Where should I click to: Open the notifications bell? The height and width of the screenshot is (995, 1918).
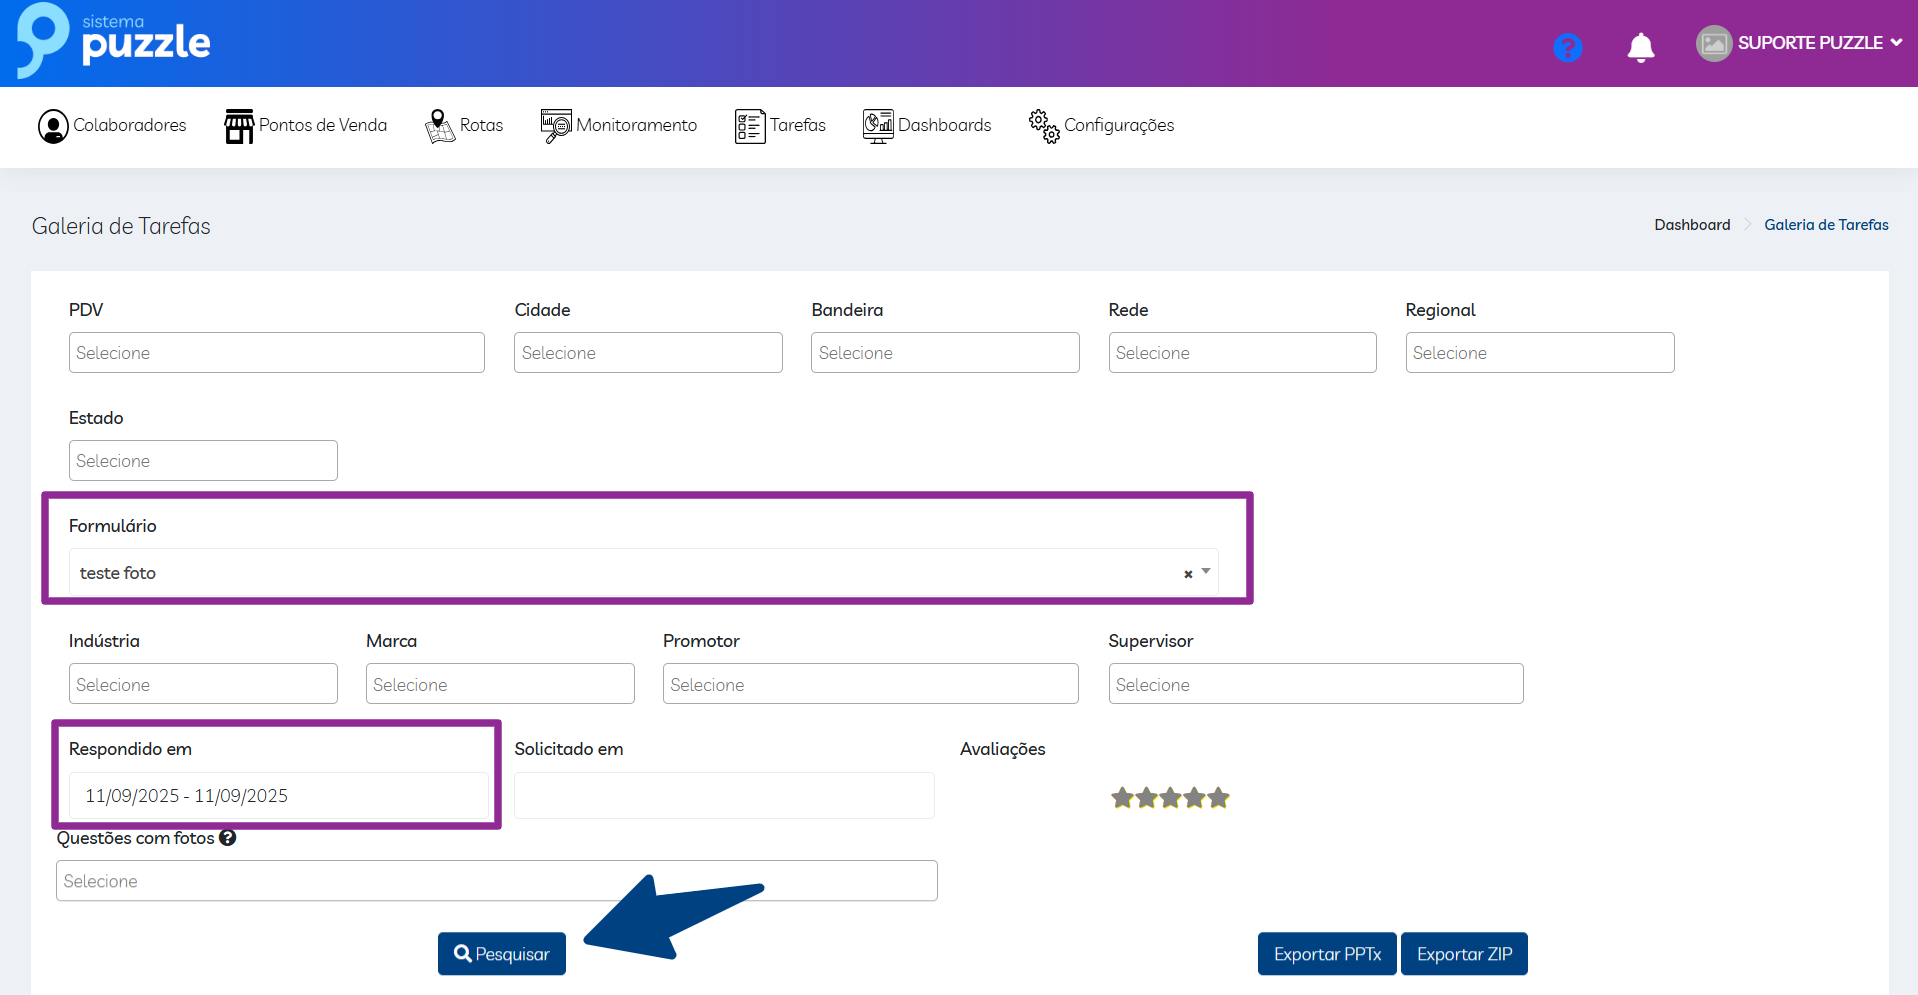(x=1640, y=47)
